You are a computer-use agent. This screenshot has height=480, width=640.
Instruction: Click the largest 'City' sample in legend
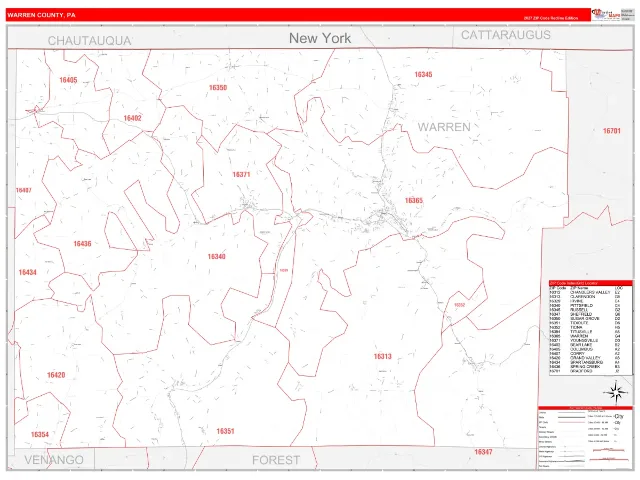coord(619,416)
